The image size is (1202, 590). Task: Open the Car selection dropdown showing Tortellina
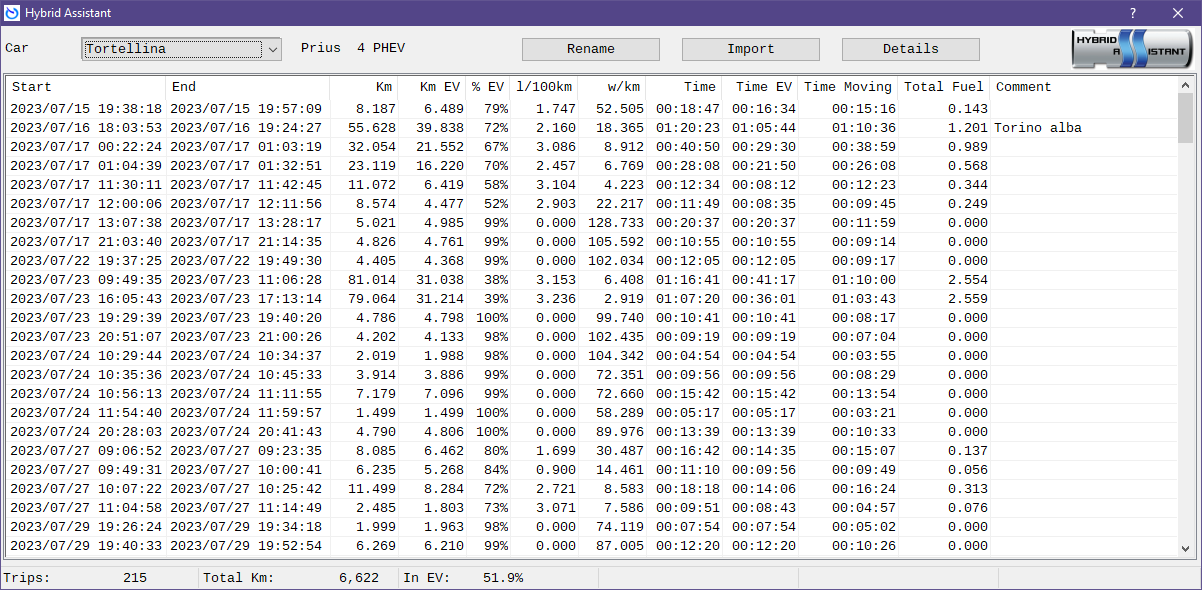(182, 49)
